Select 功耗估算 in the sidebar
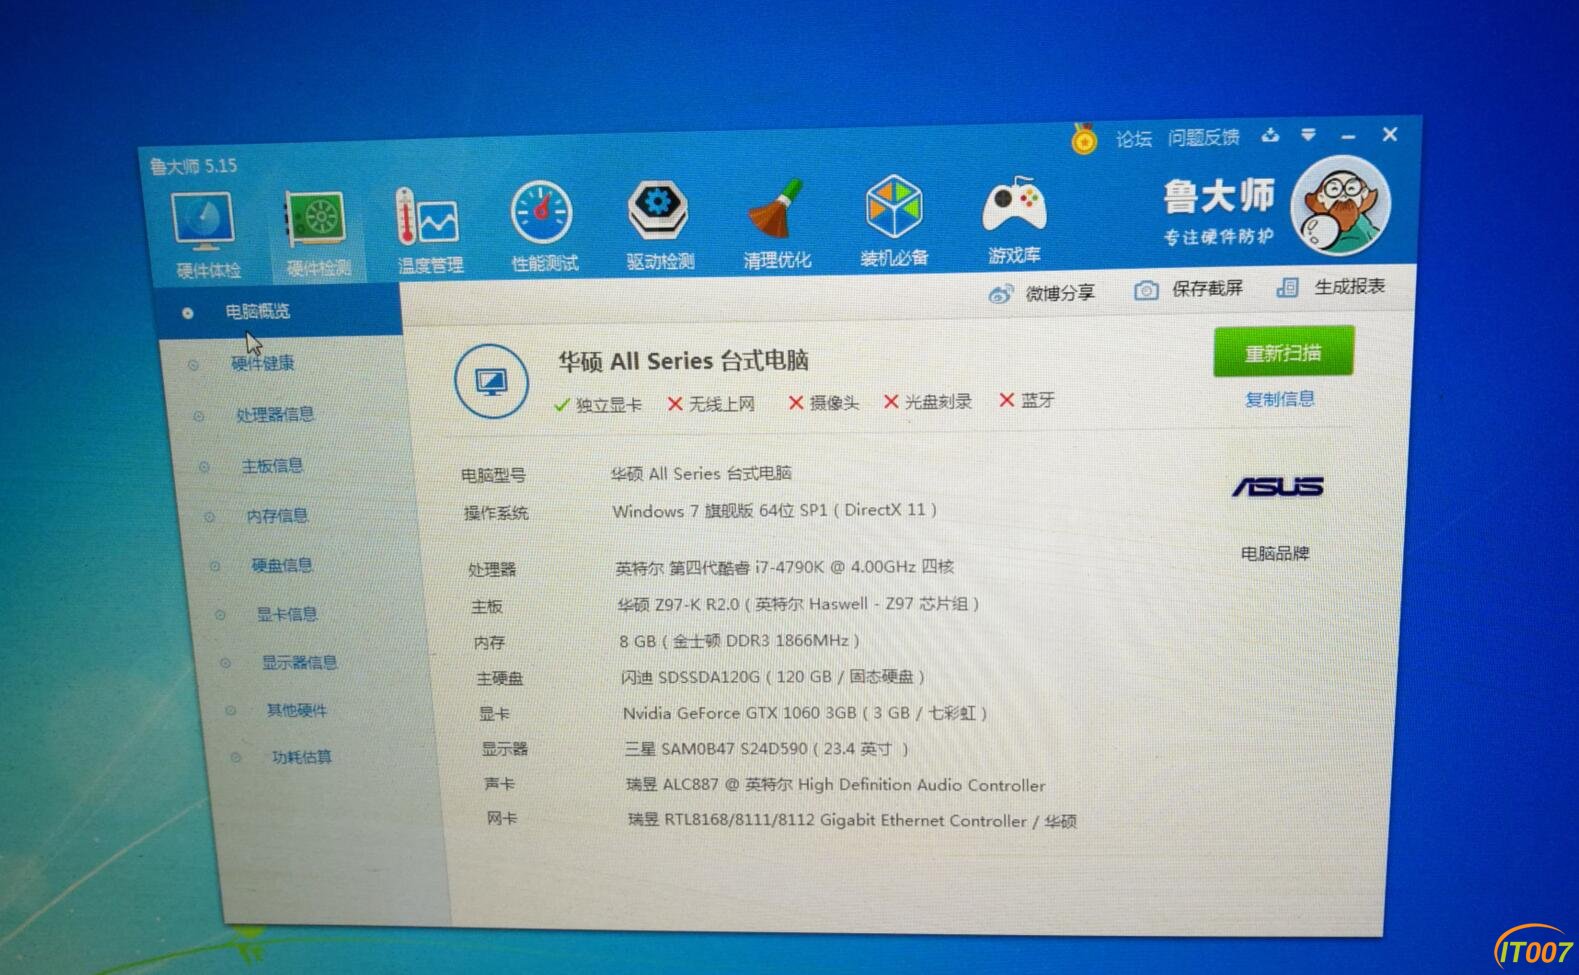The image size is (1579, 975). [x=301, y=757]
